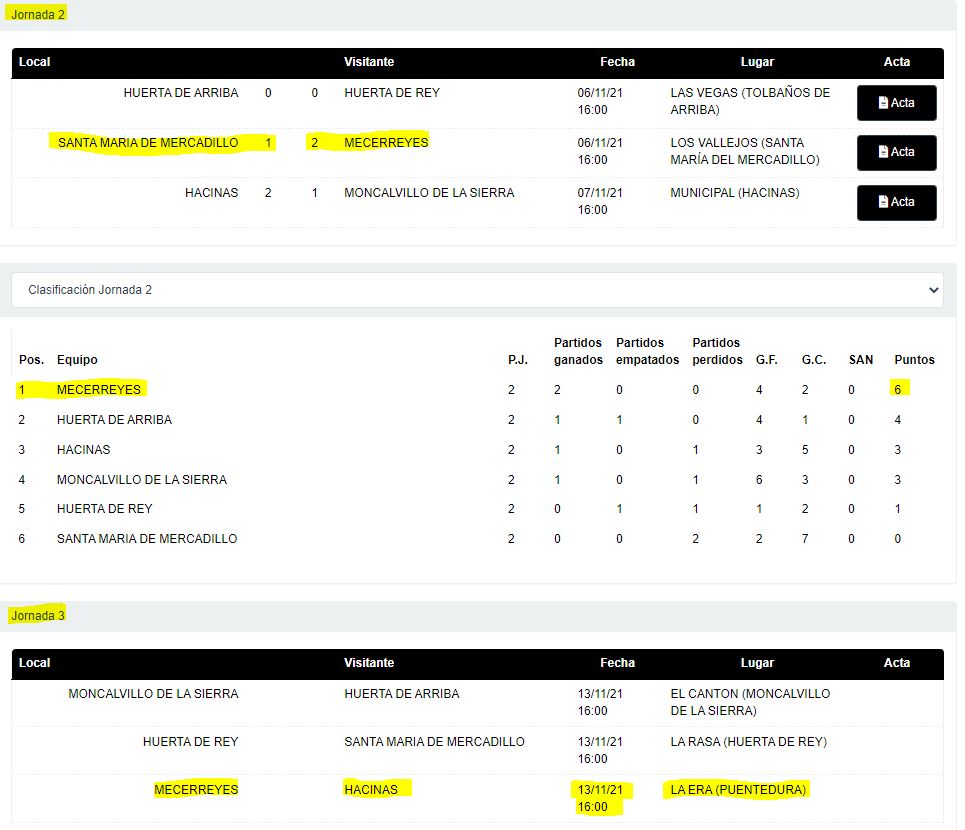This screenshot has width=965, height=830.
Task: Select HUERTA DE ARRIBA in the standings
Action: point(114,420)
